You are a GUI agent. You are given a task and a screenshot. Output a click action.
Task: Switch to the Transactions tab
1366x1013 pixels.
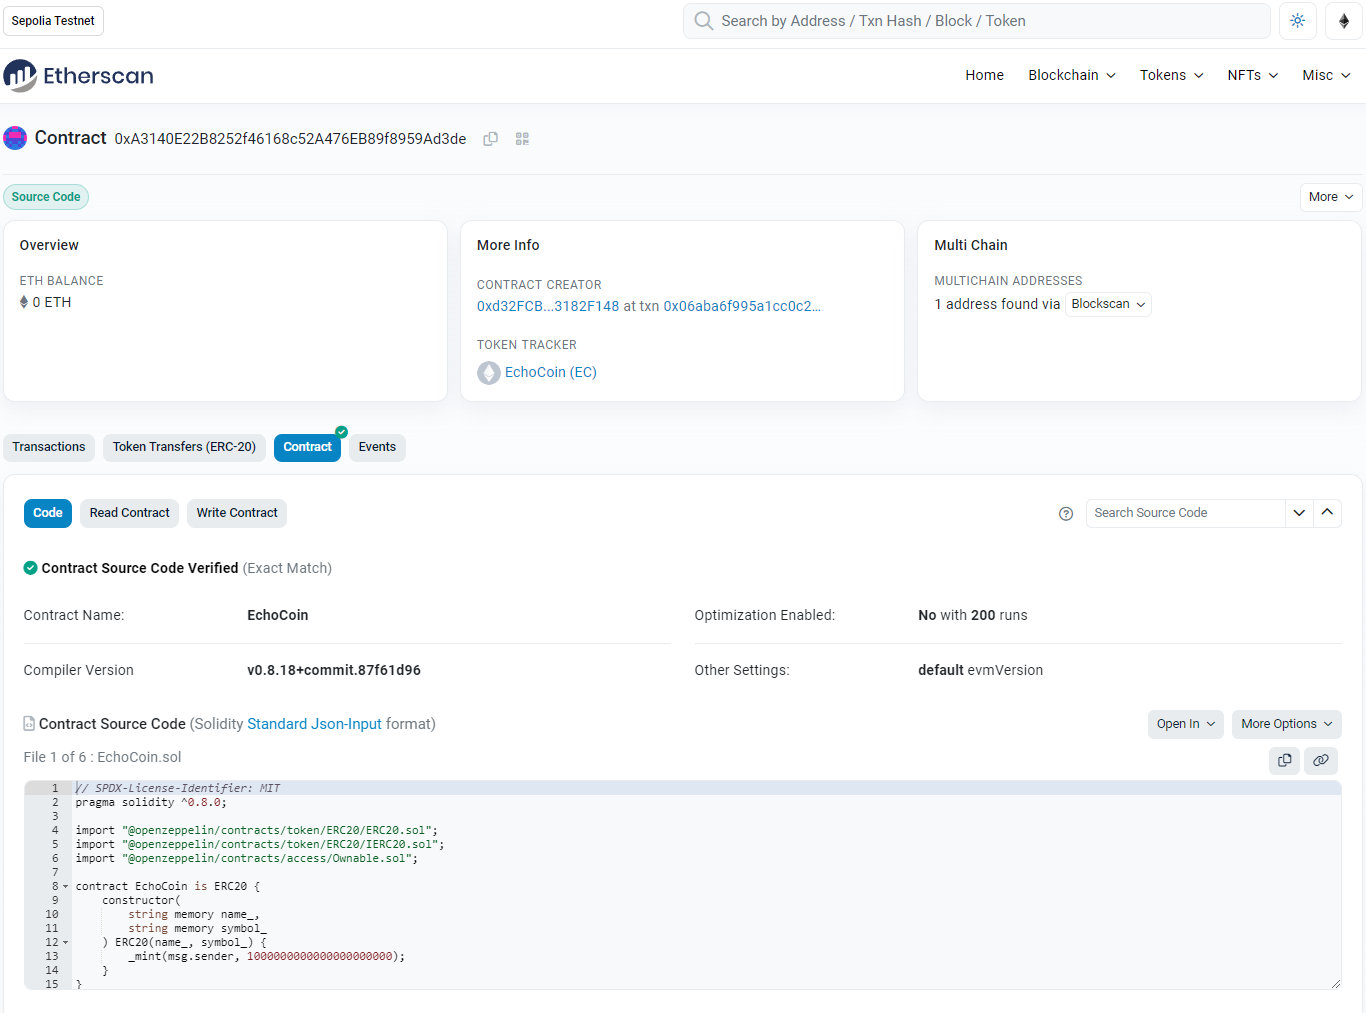coord(49,447)
